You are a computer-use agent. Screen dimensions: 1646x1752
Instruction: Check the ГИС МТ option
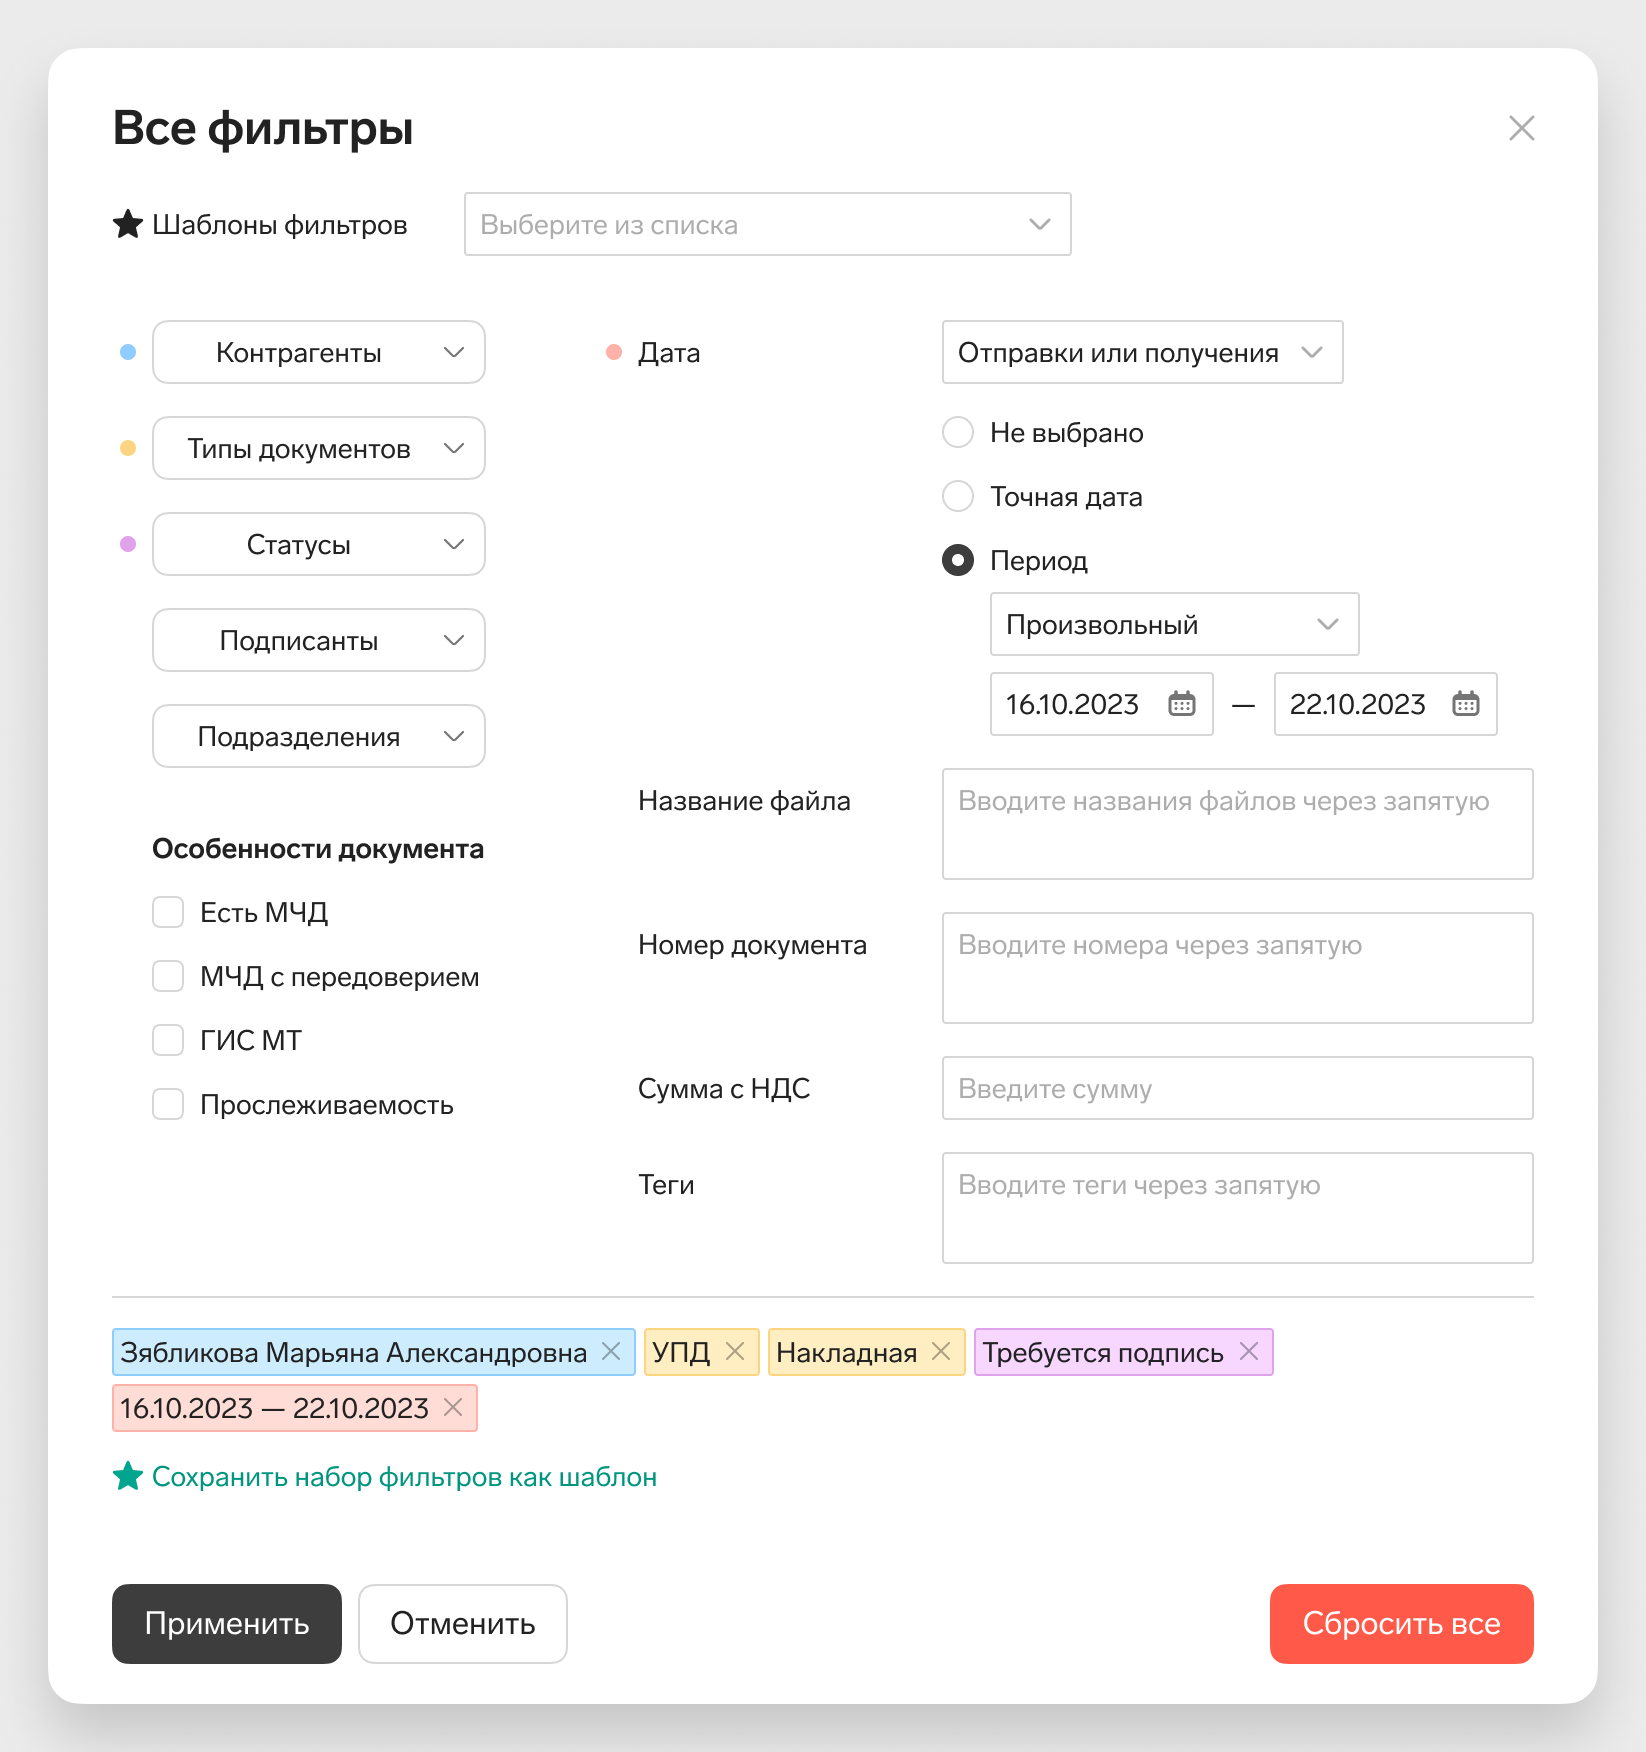[x=168, y=1040]
